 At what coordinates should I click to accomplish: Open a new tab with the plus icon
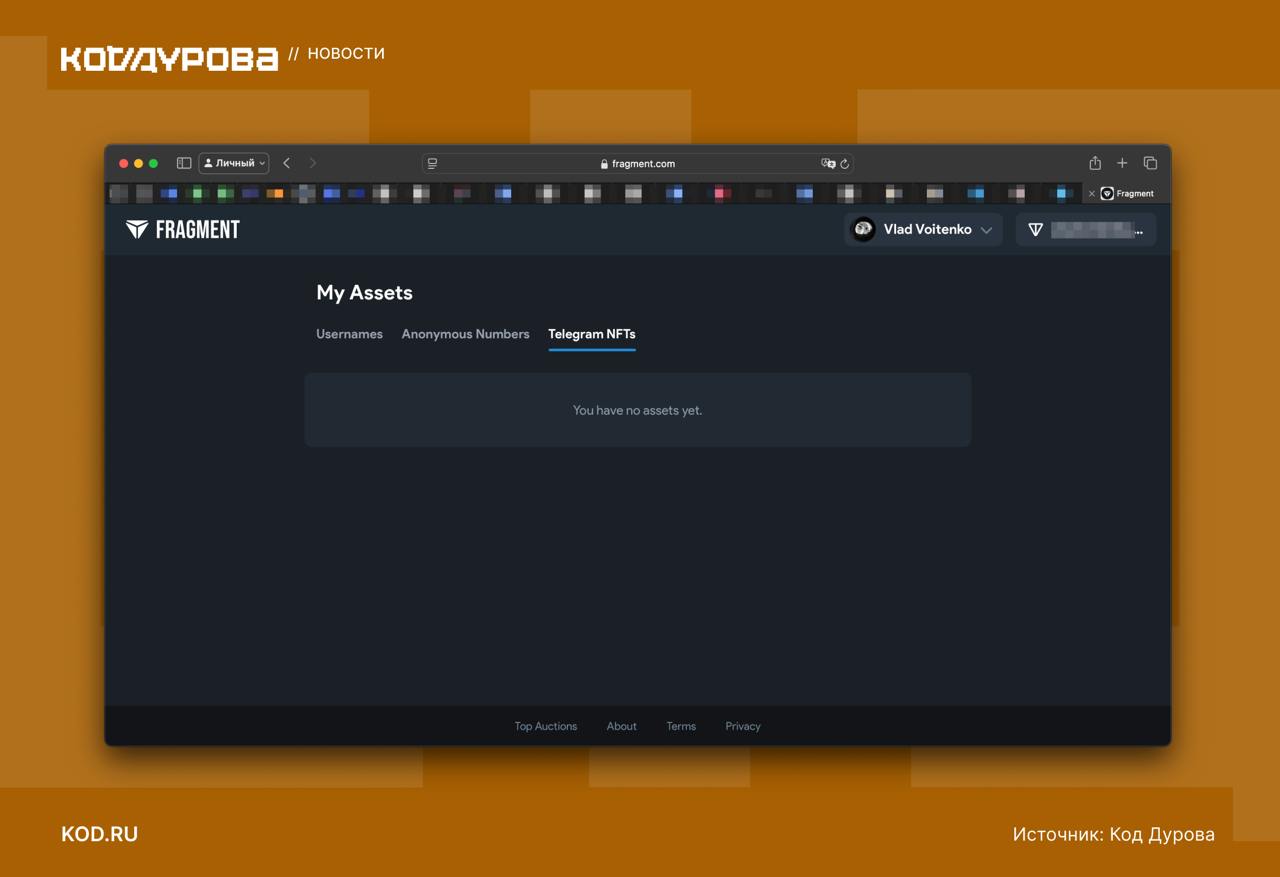pos(1122,163)
